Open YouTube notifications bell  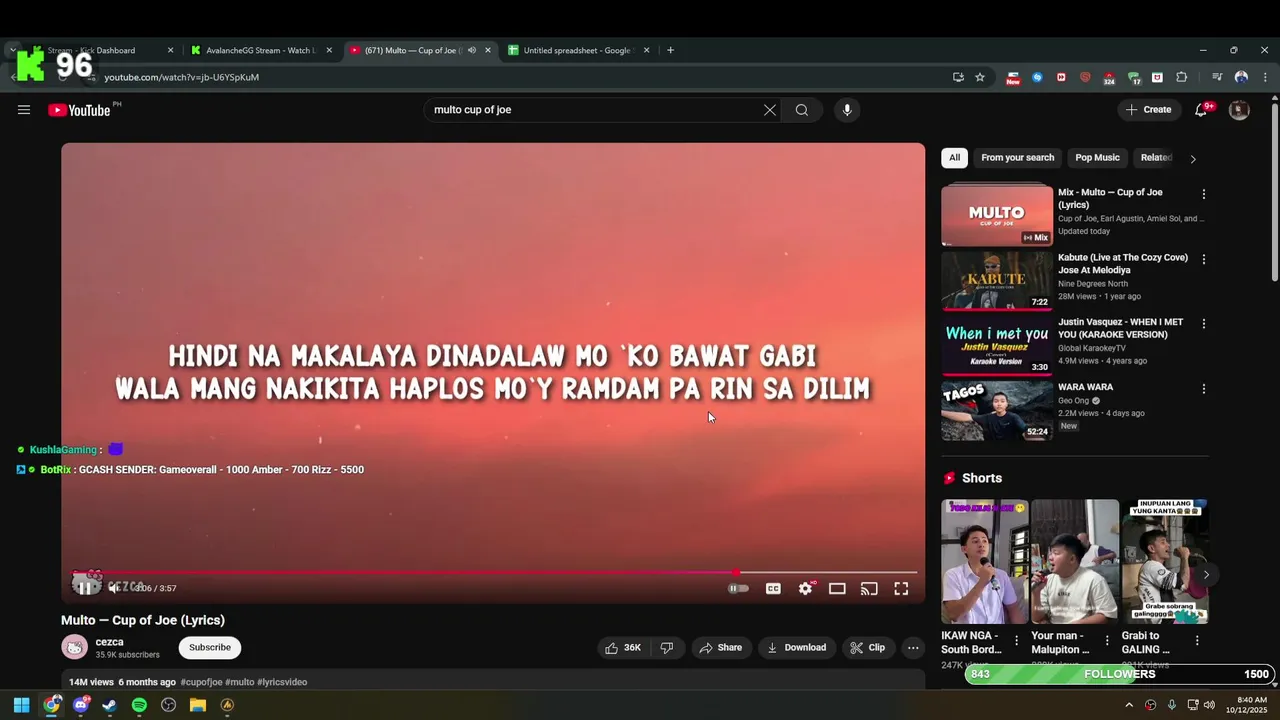click(x=1201, y=110)
